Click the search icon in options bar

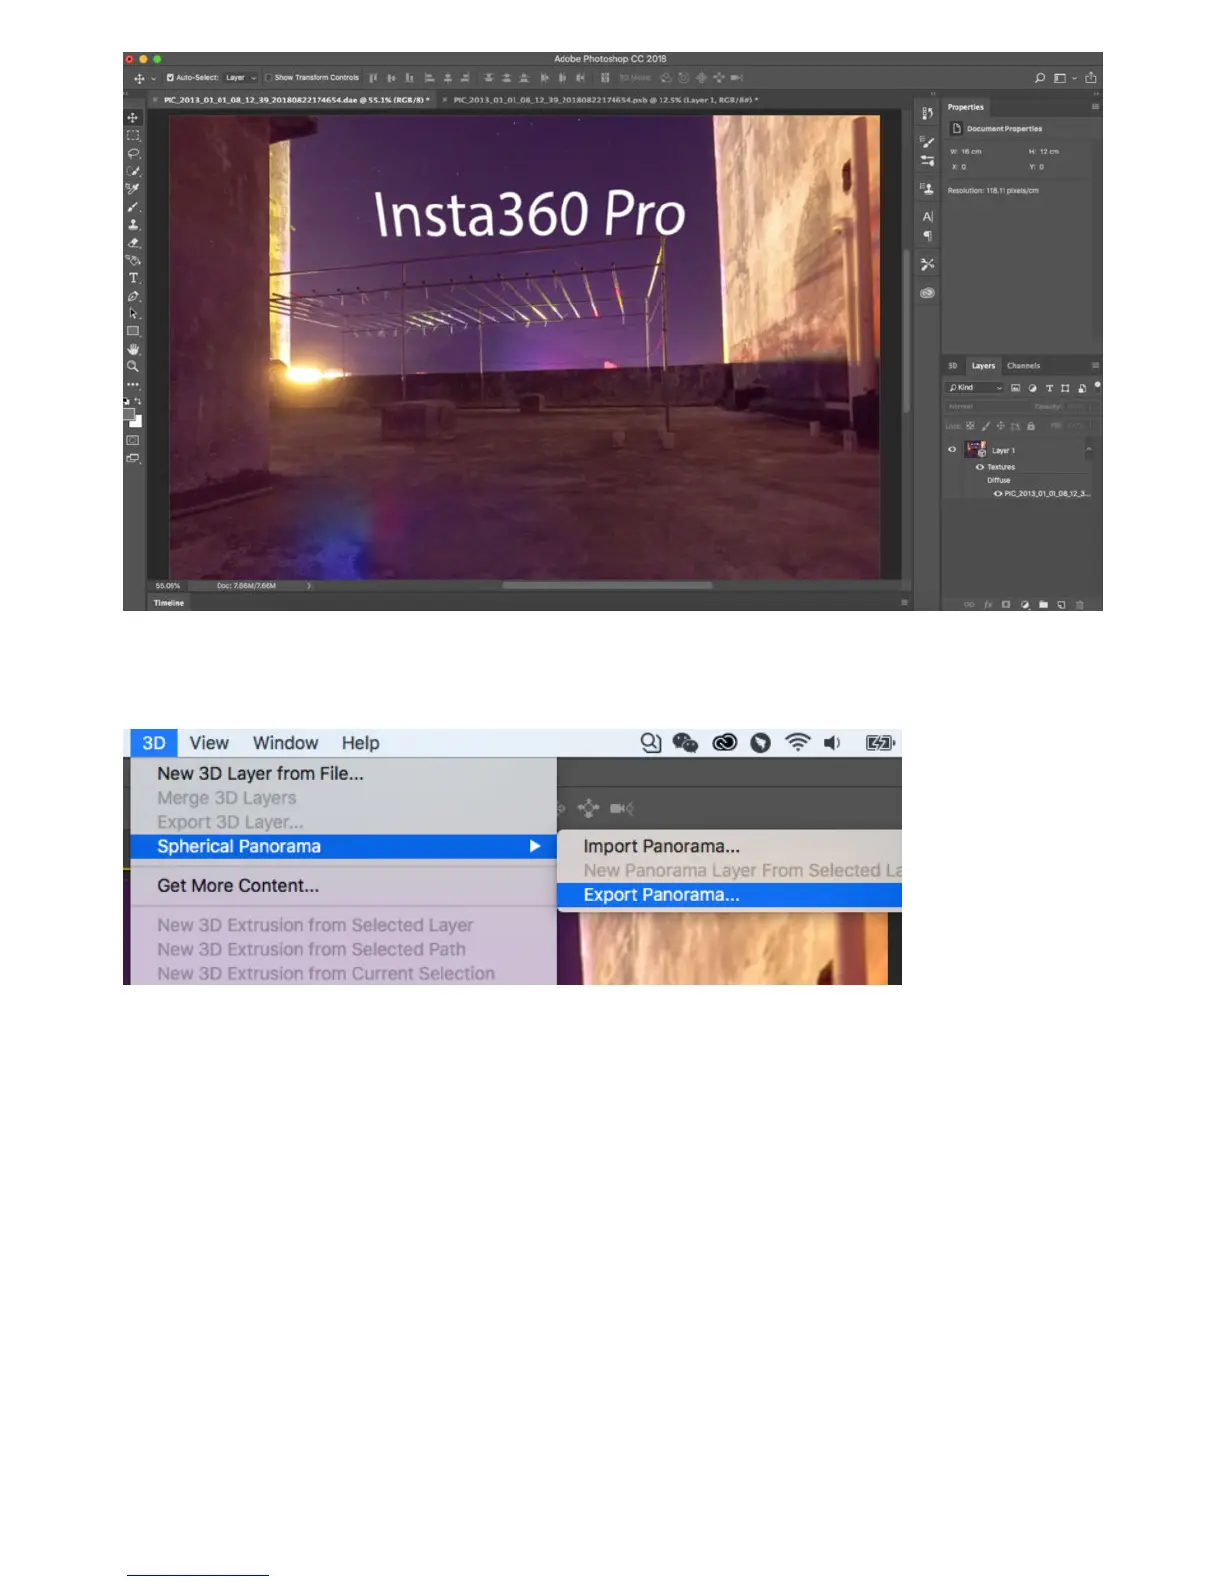tap(1040, 78)
